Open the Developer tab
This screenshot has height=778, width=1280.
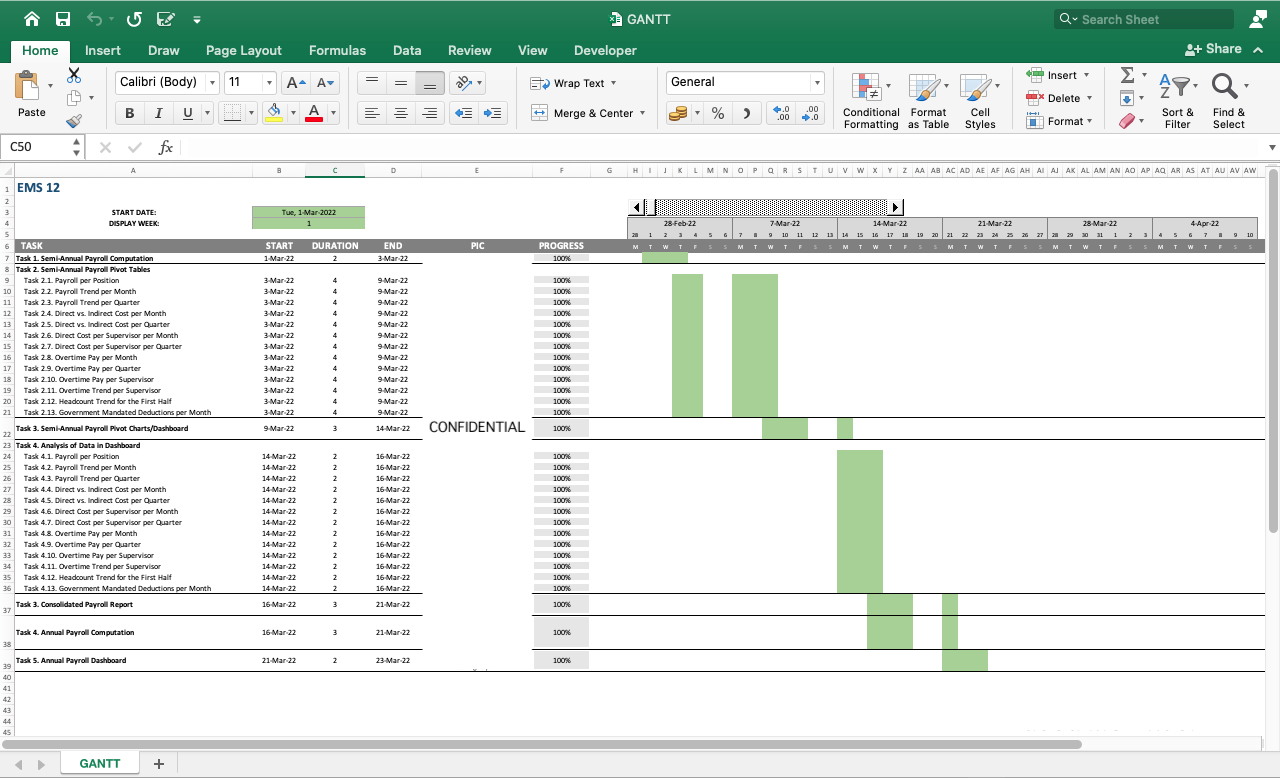pyautogui.click(x=605, y=50)
